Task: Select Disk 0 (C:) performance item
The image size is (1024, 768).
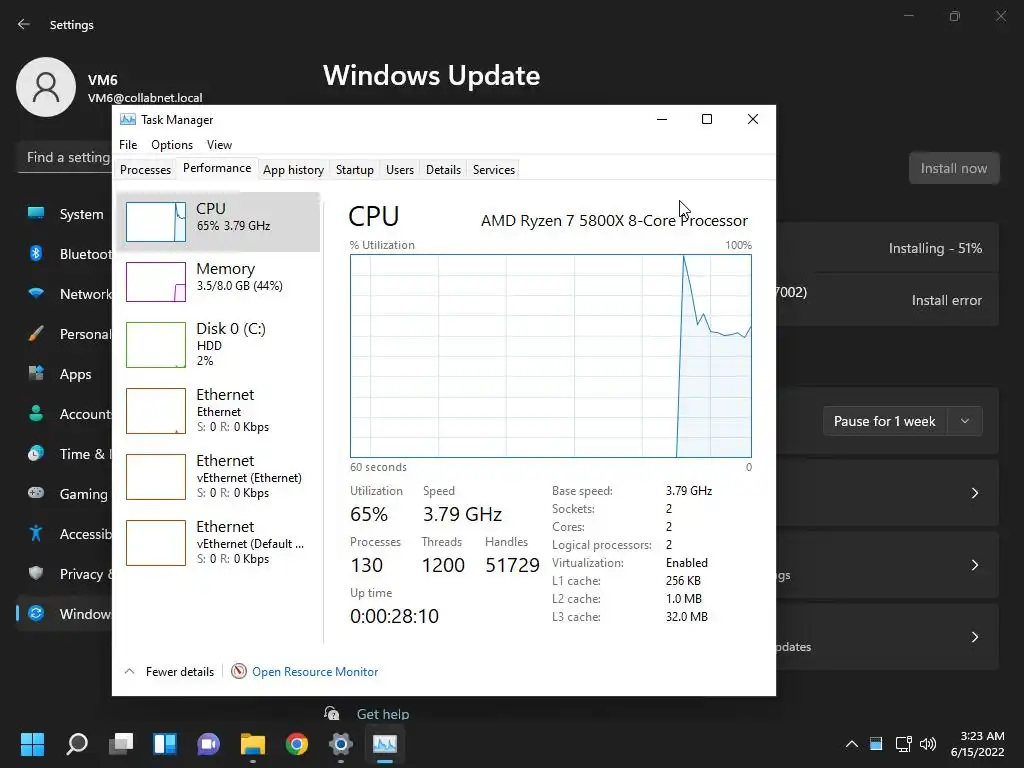Action: pyautogui.click(x=218, y=344)
